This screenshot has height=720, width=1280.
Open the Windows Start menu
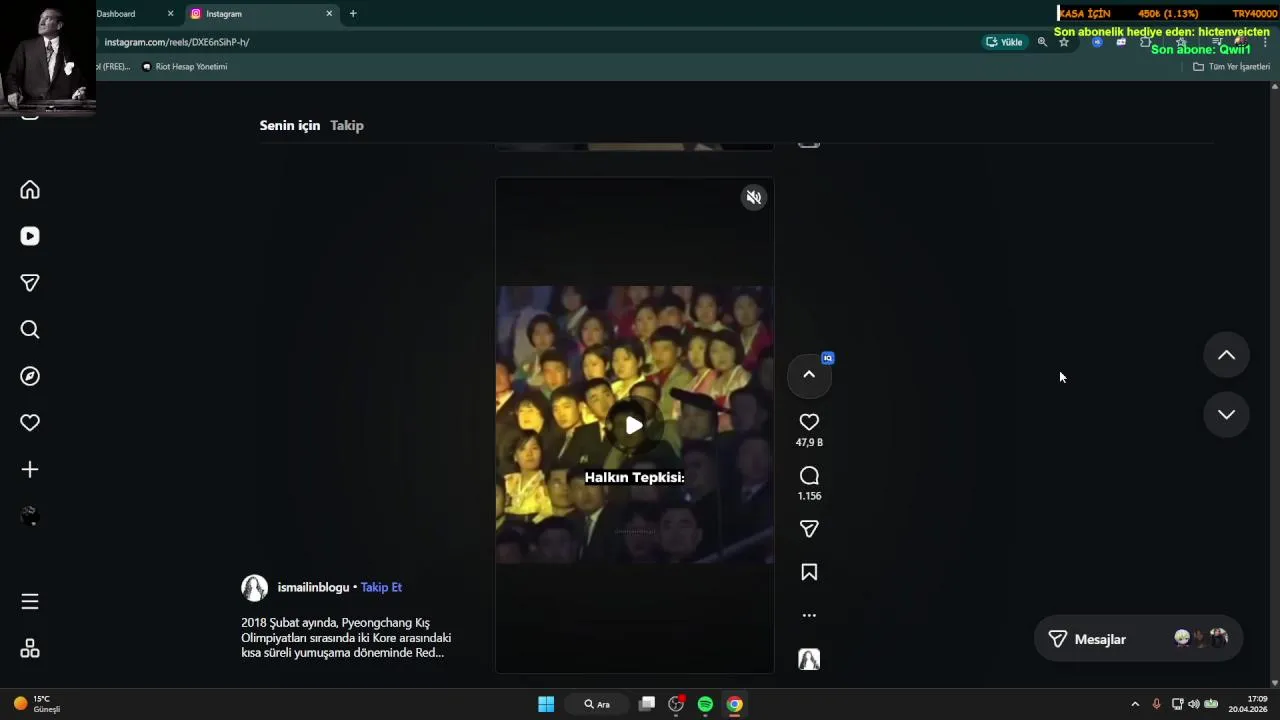[546, 704]
